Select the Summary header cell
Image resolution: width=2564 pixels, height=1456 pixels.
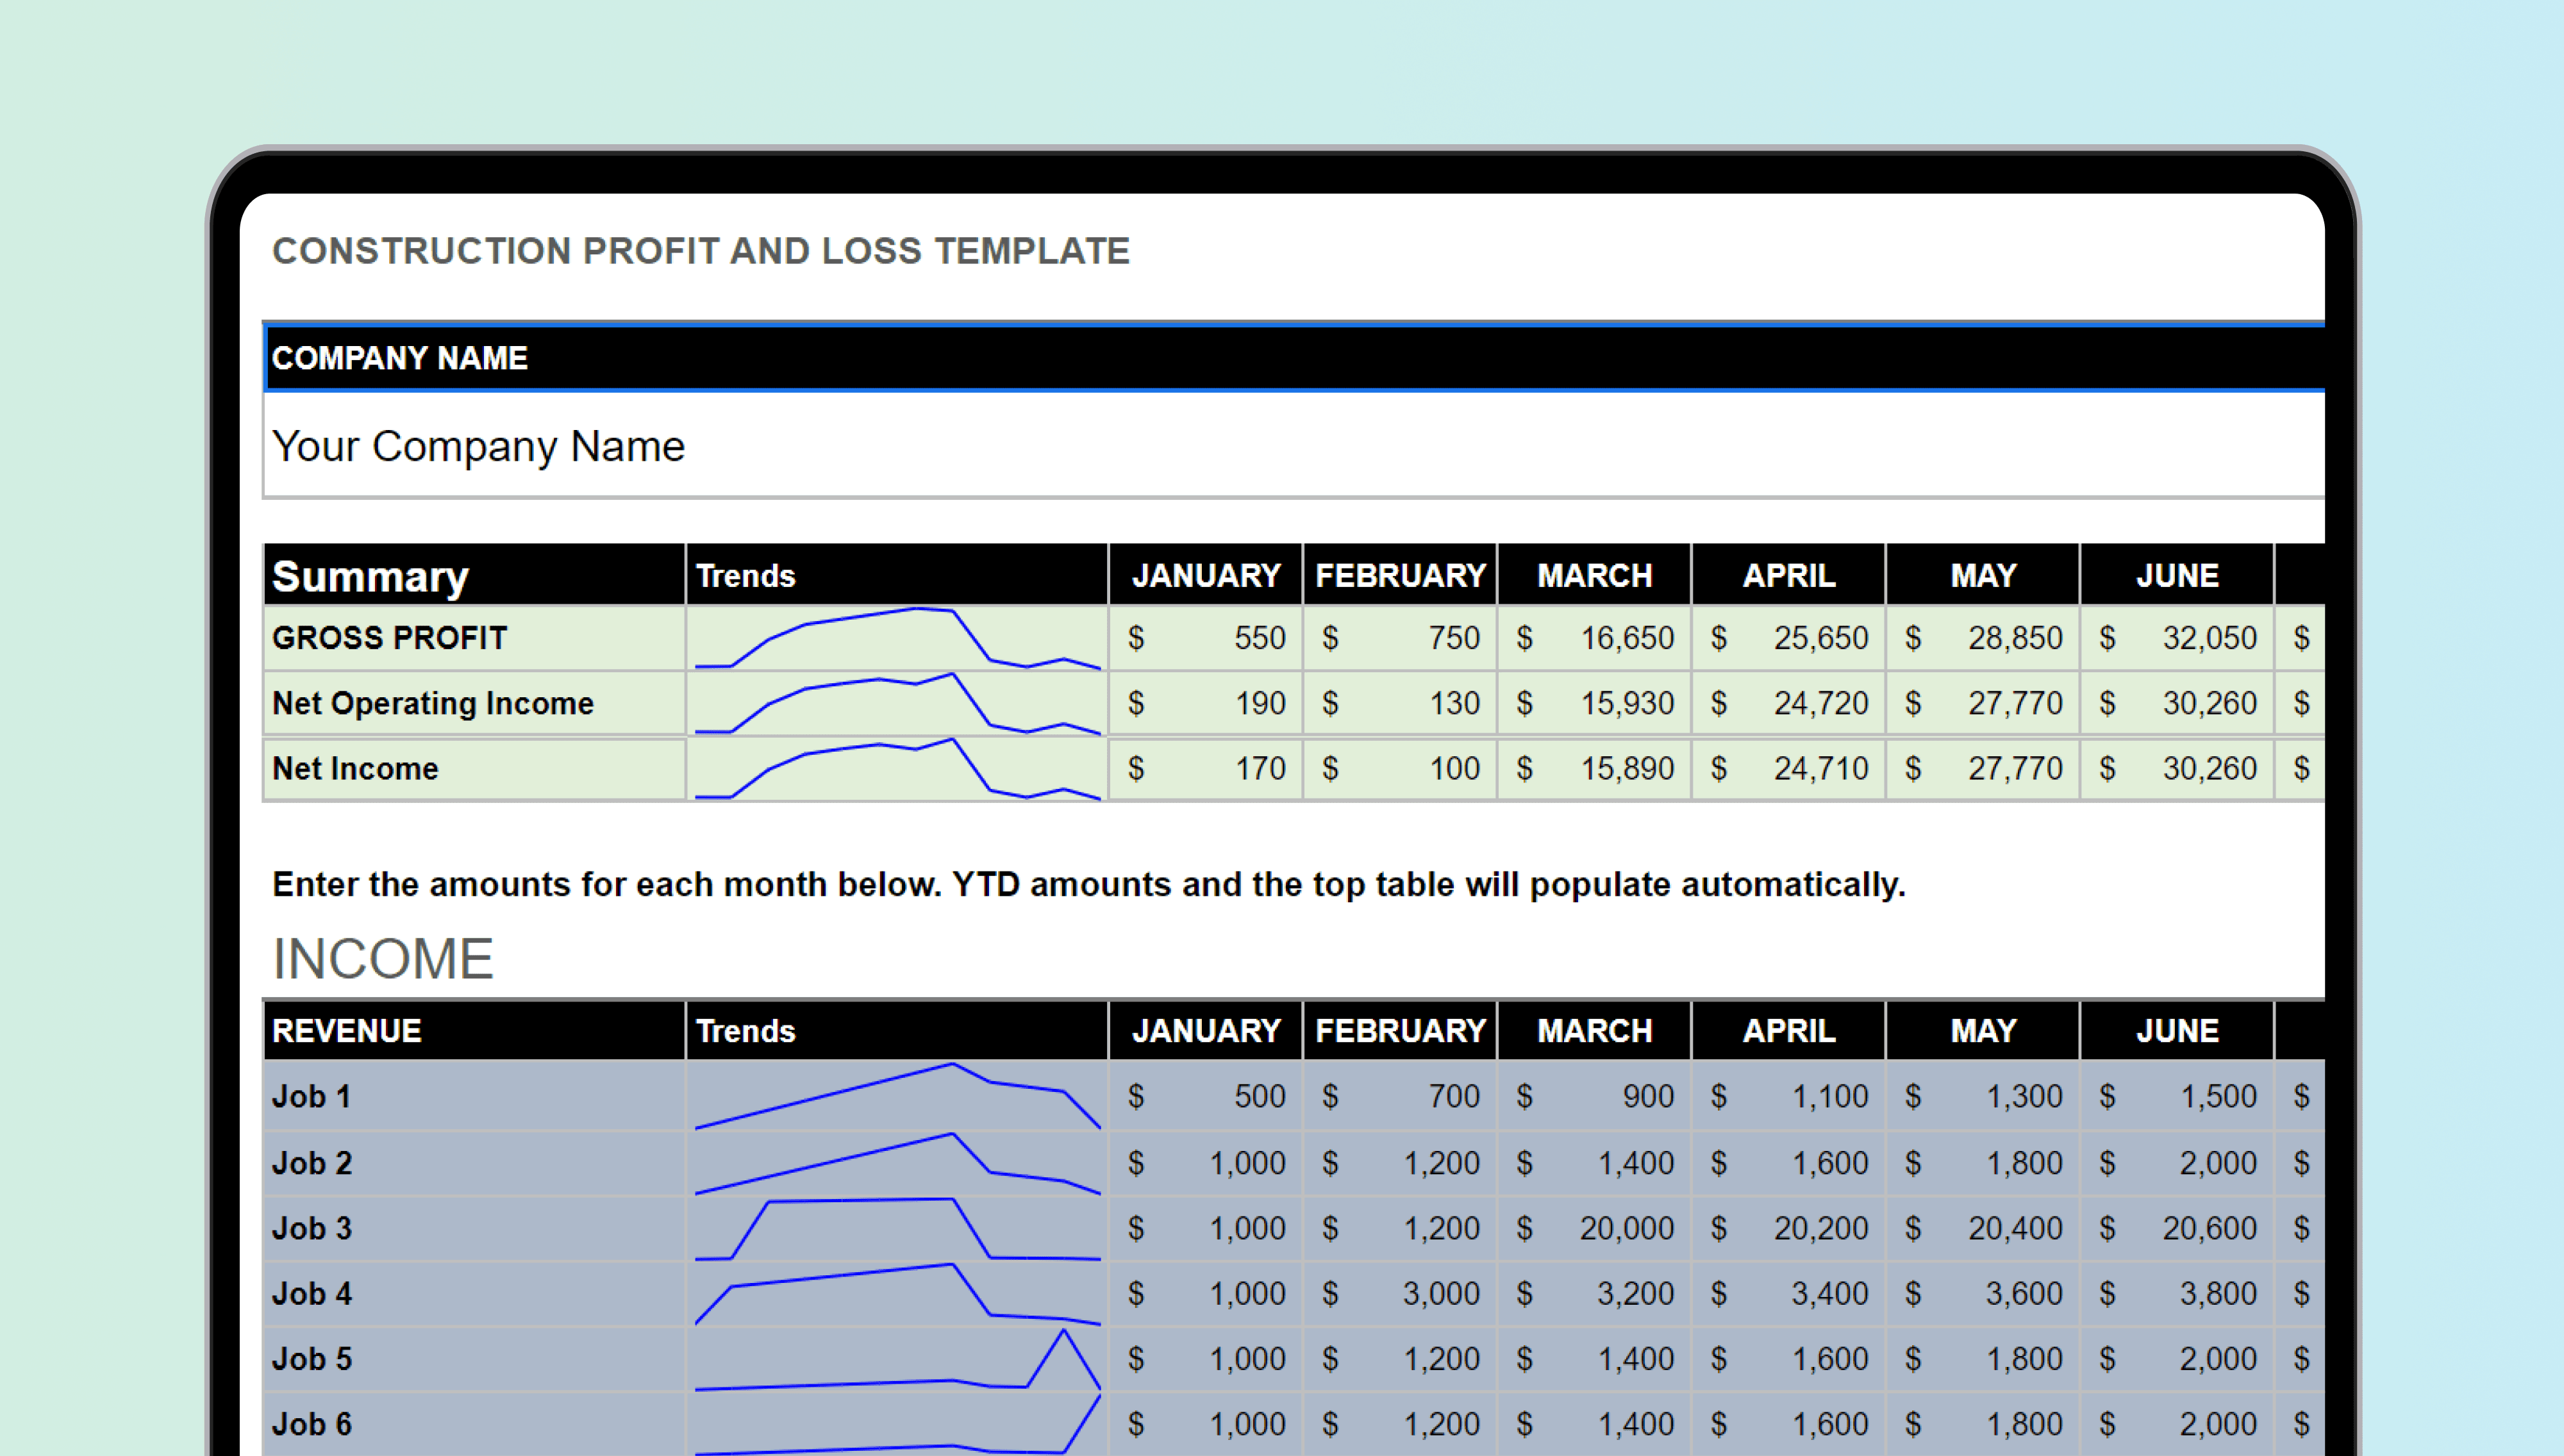click(x=475, y=575)
